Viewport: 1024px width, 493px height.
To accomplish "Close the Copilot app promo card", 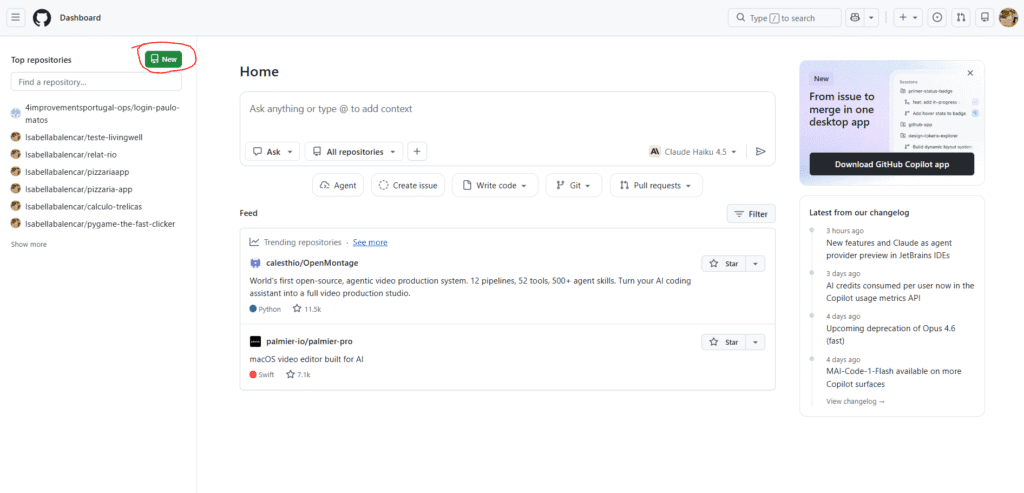I will click(970, 73).
